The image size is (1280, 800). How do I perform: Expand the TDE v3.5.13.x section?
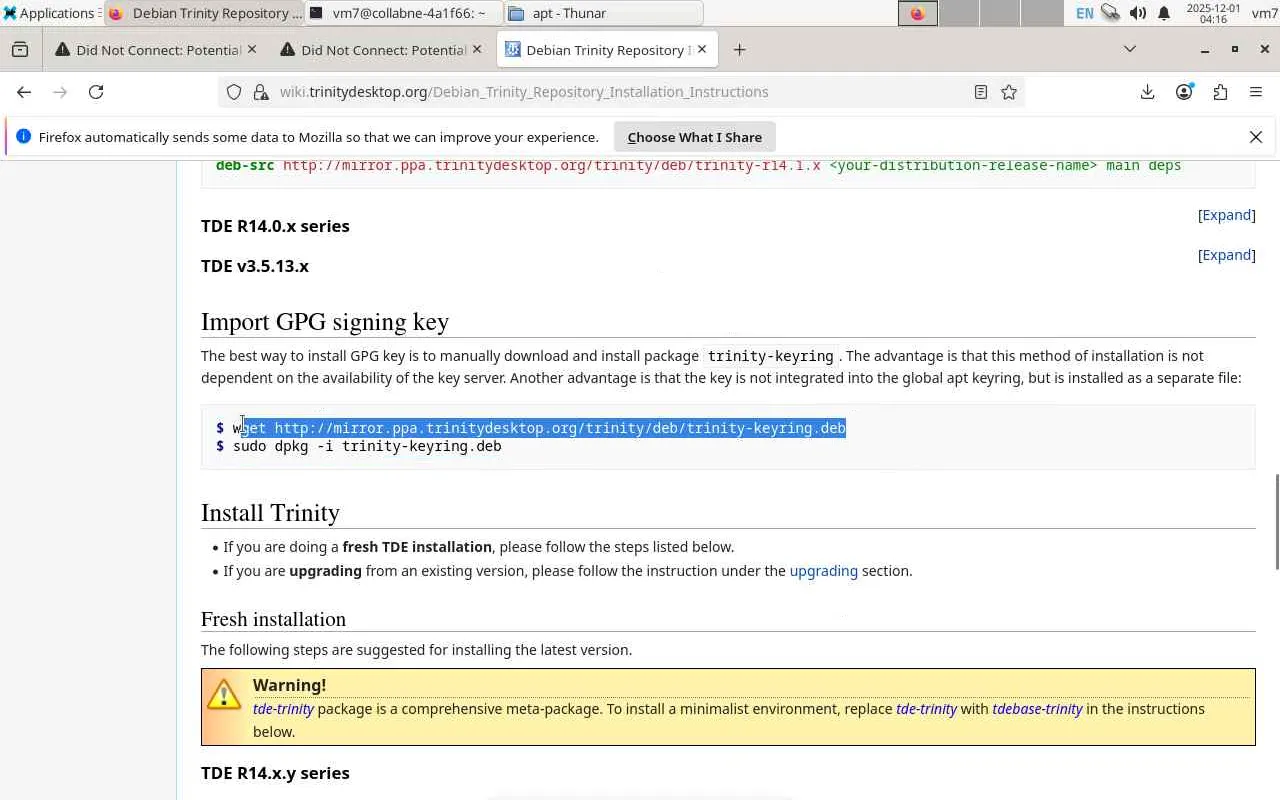click(1226, 255)
